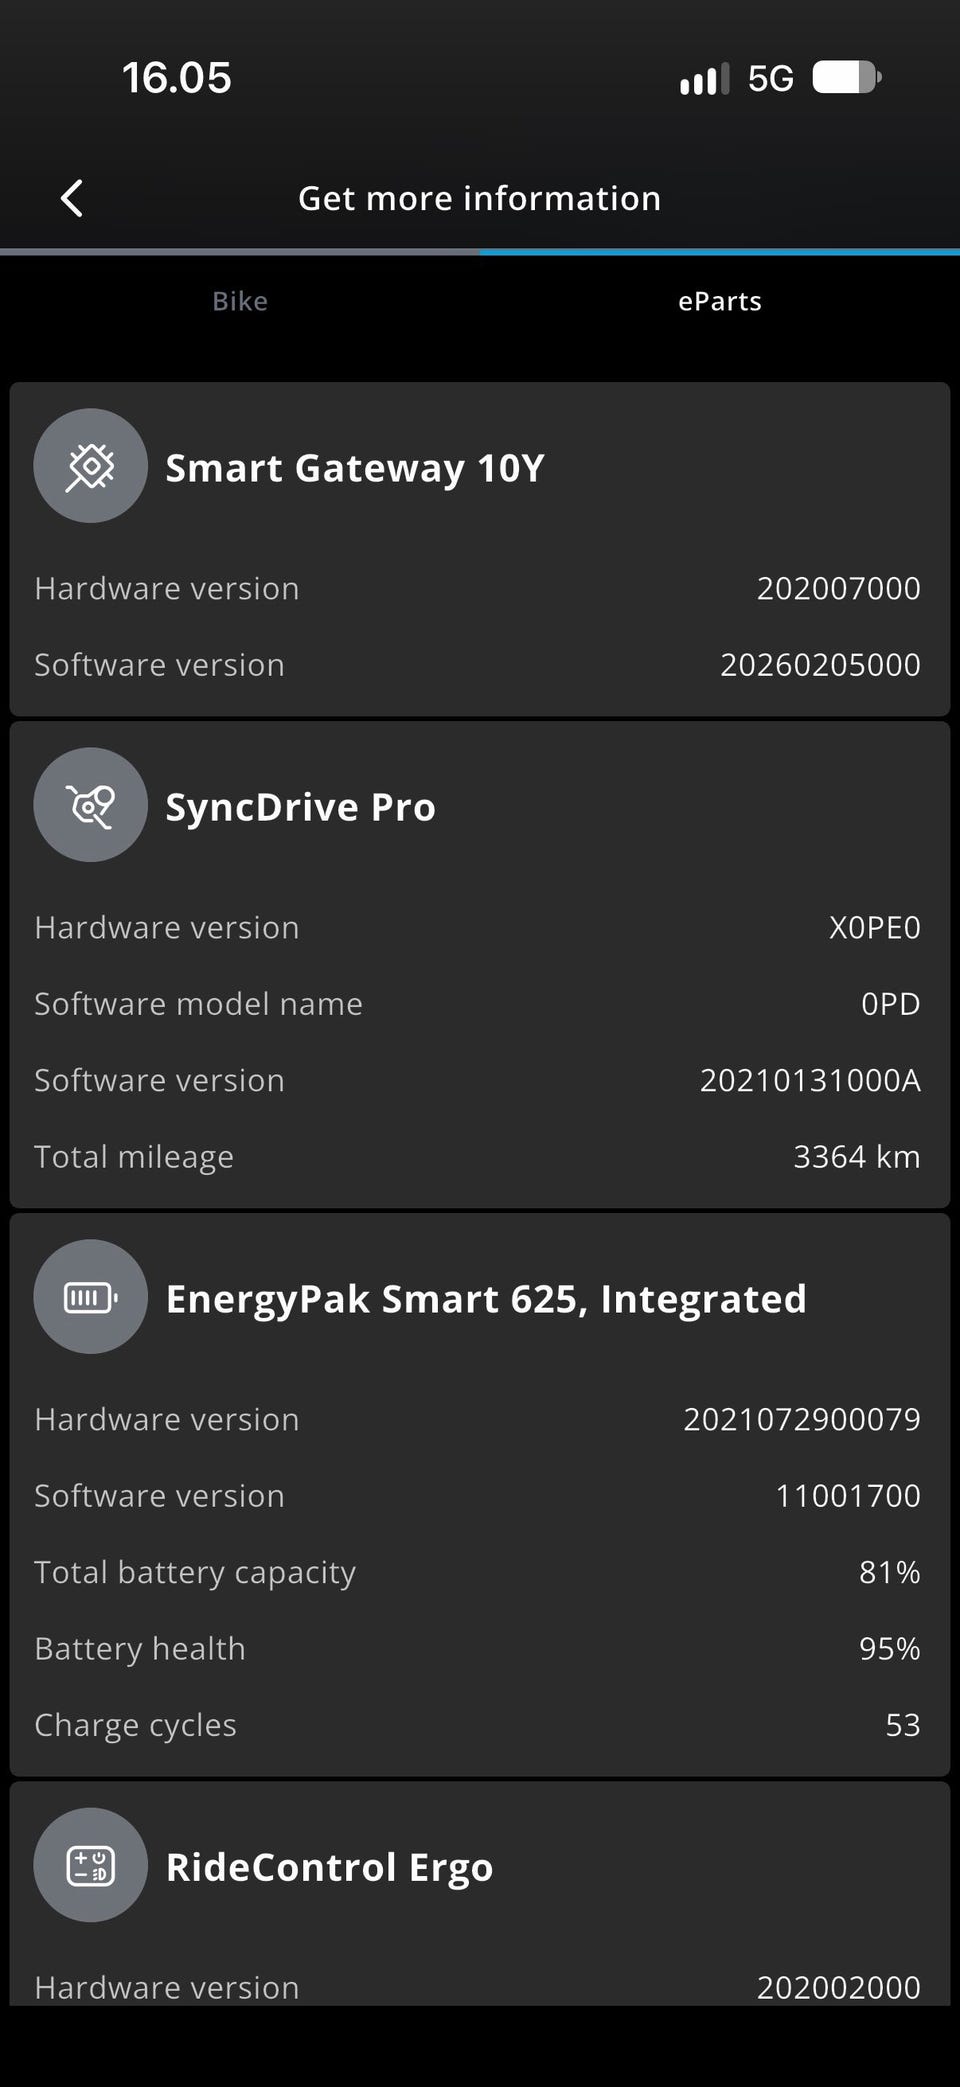The image size is (960, 2087).
Task: Tap the Charge cycles label
Action: pyautogui.click(x=136, y=1726)
